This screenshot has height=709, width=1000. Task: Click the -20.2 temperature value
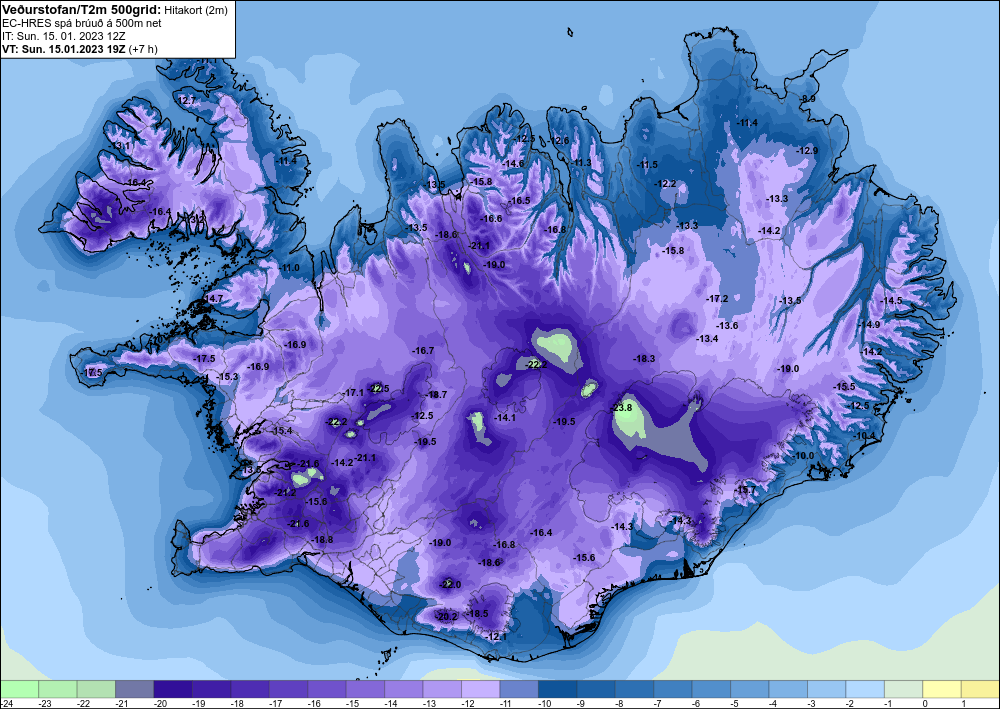point(447,616)
